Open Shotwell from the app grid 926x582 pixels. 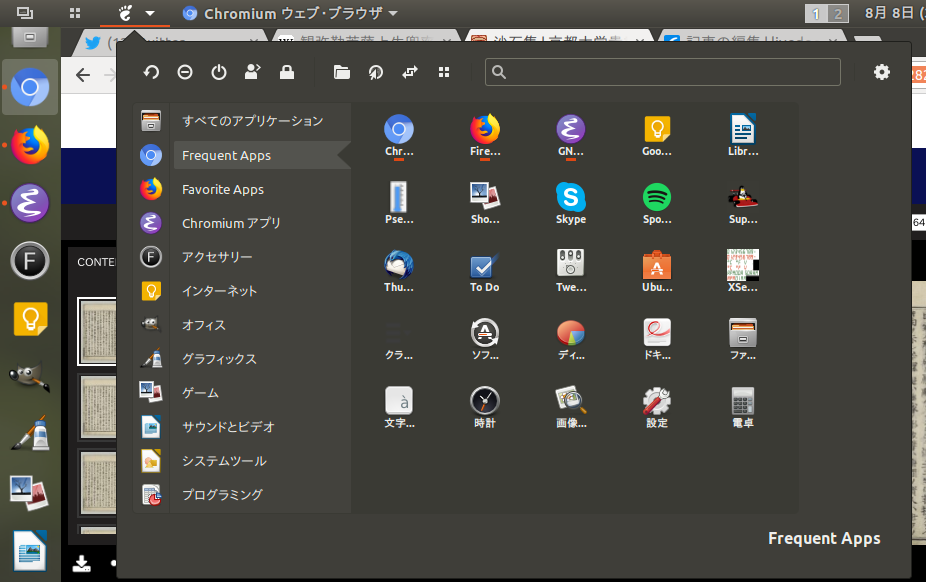pyautogui.click(x=485, y=204)
